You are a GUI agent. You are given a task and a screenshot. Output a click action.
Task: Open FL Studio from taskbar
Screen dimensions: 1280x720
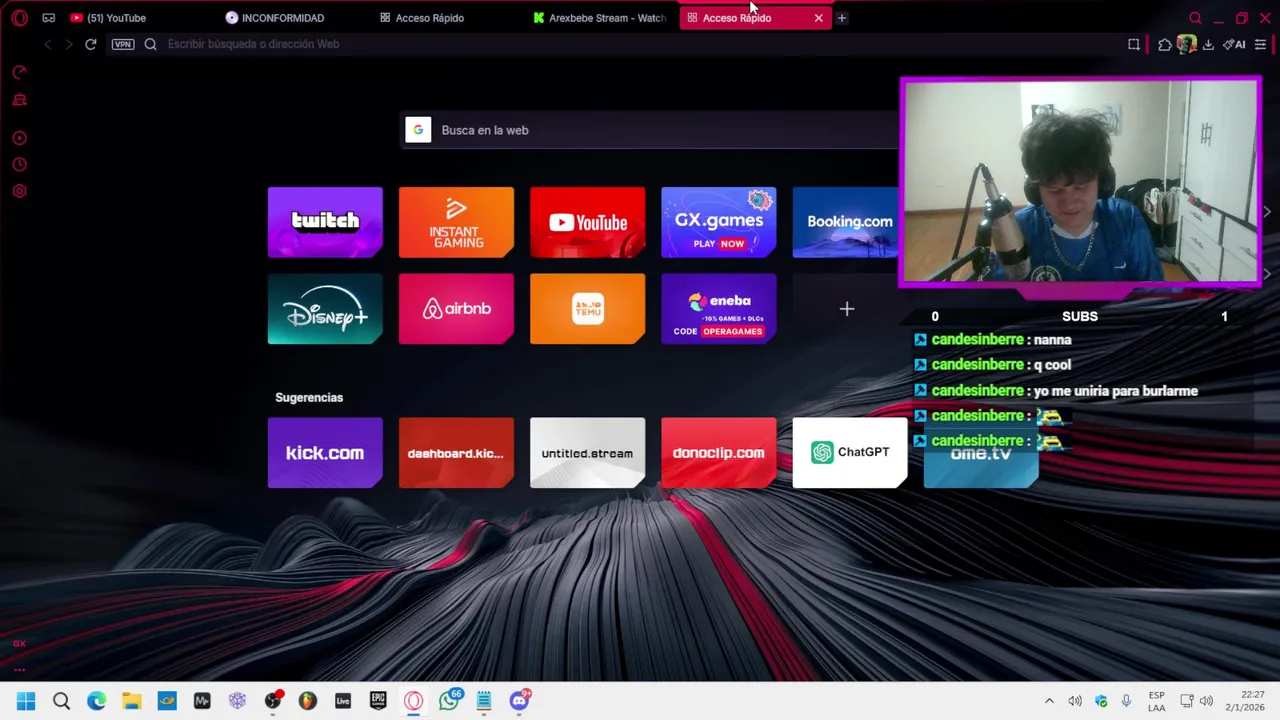click(307, 701)
